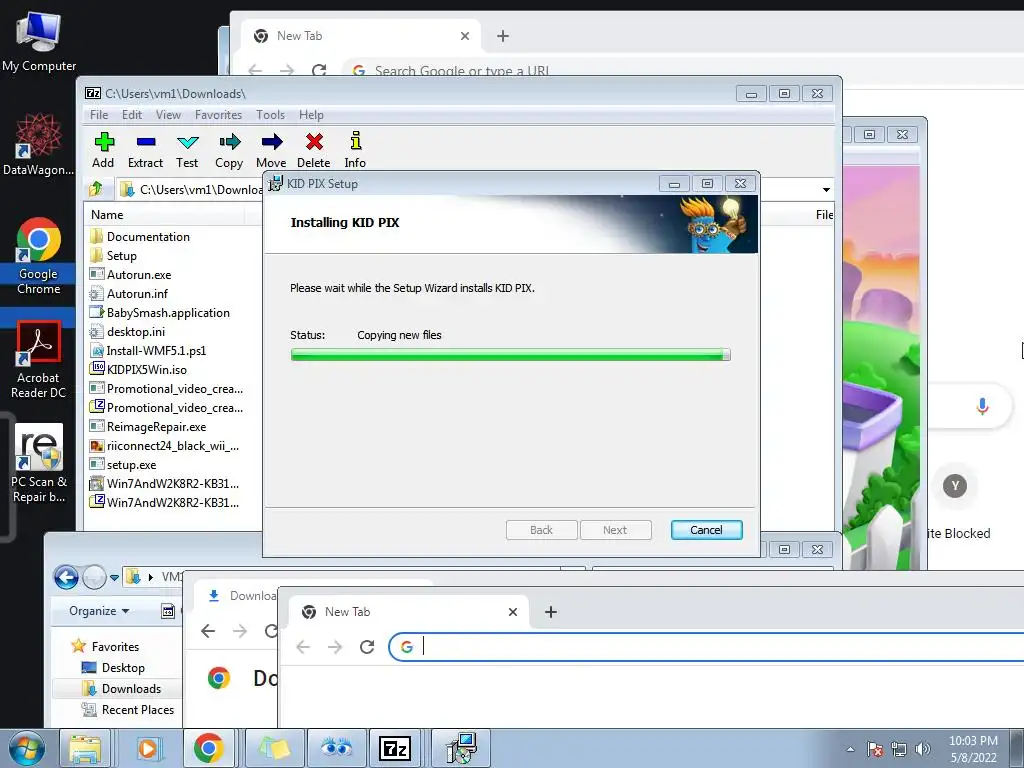Image resolution: width=1024 pixels, height=768 pixels.
Task: Expand the 7-Zip address bar dropdown
Action: 826,189
